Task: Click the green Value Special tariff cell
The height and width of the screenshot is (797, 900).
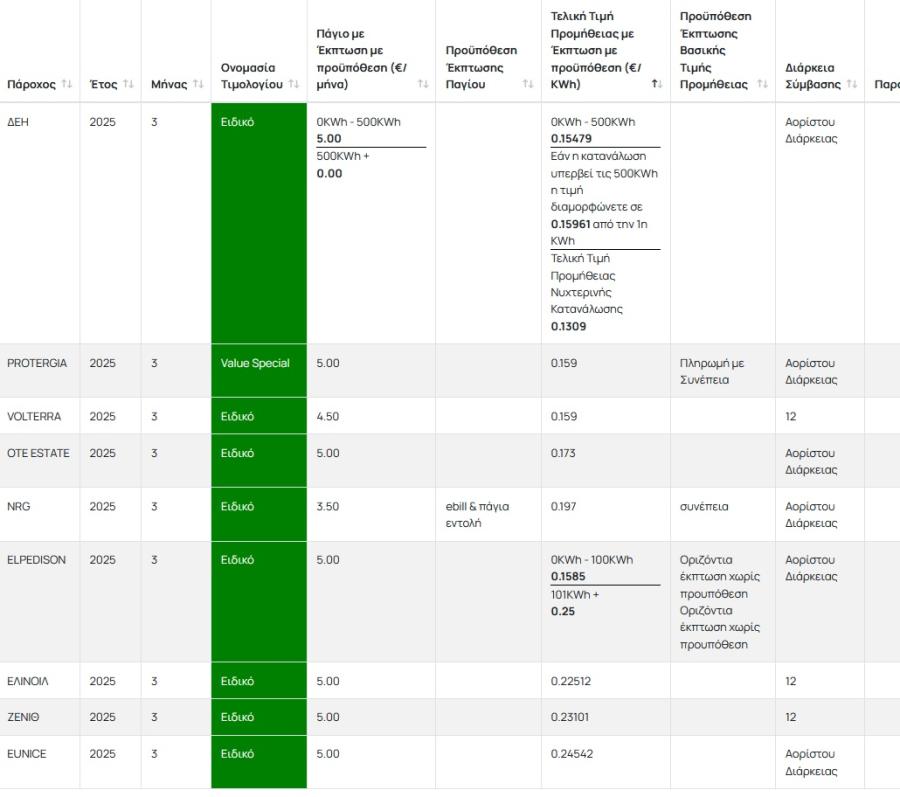Action: pos(259,371)
